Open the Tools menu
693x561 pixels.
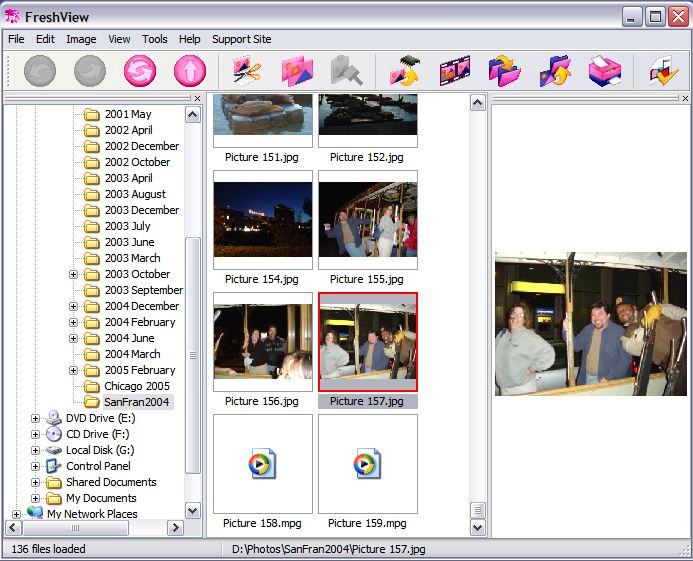[154, 39]
